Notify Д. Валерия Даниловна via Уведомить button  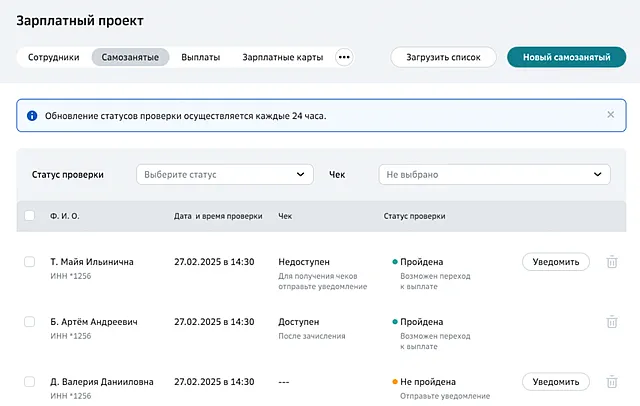tap(556, 382)
